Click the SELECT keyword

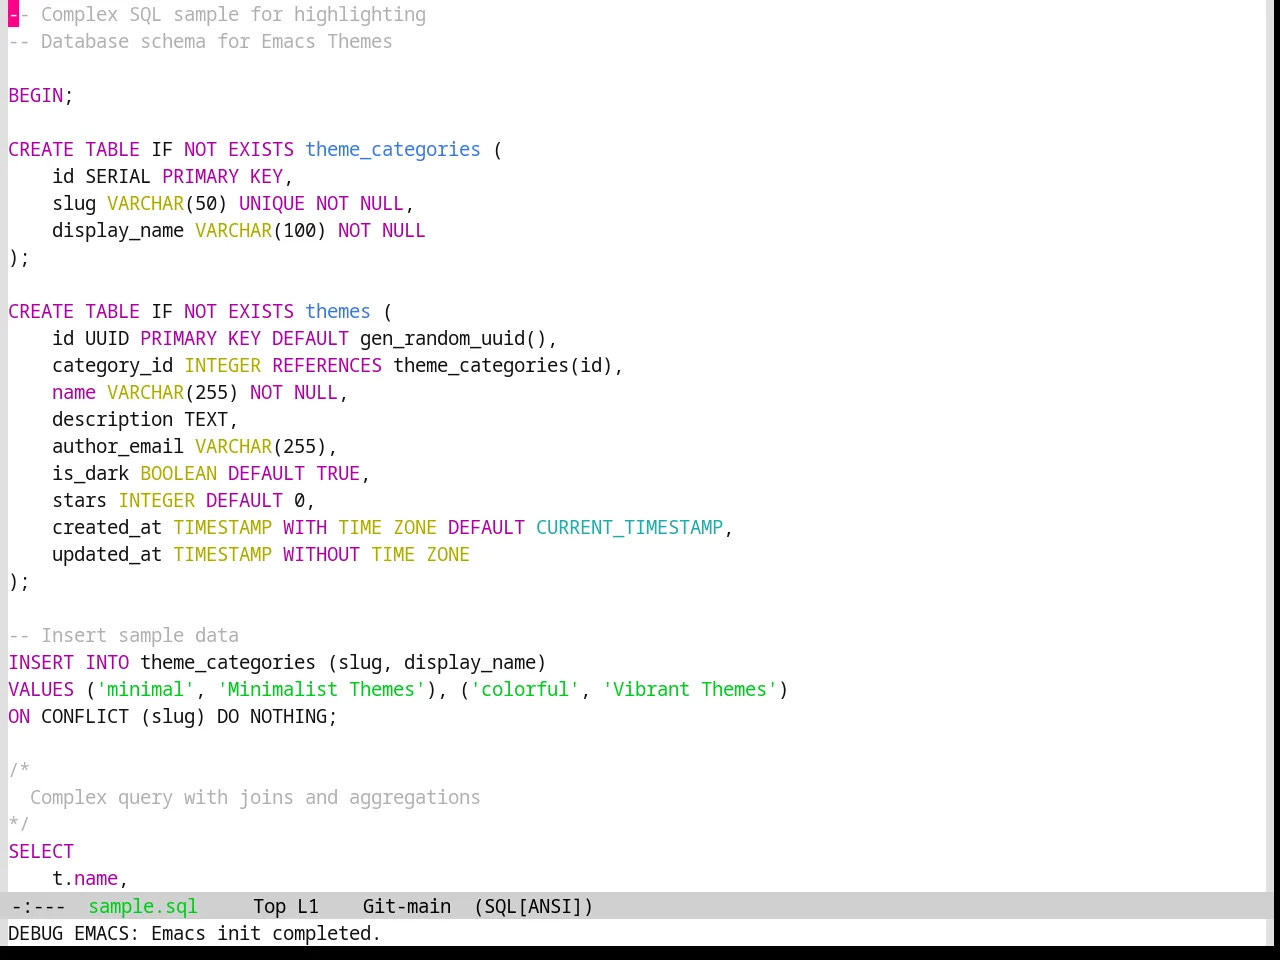coord(41,851)
